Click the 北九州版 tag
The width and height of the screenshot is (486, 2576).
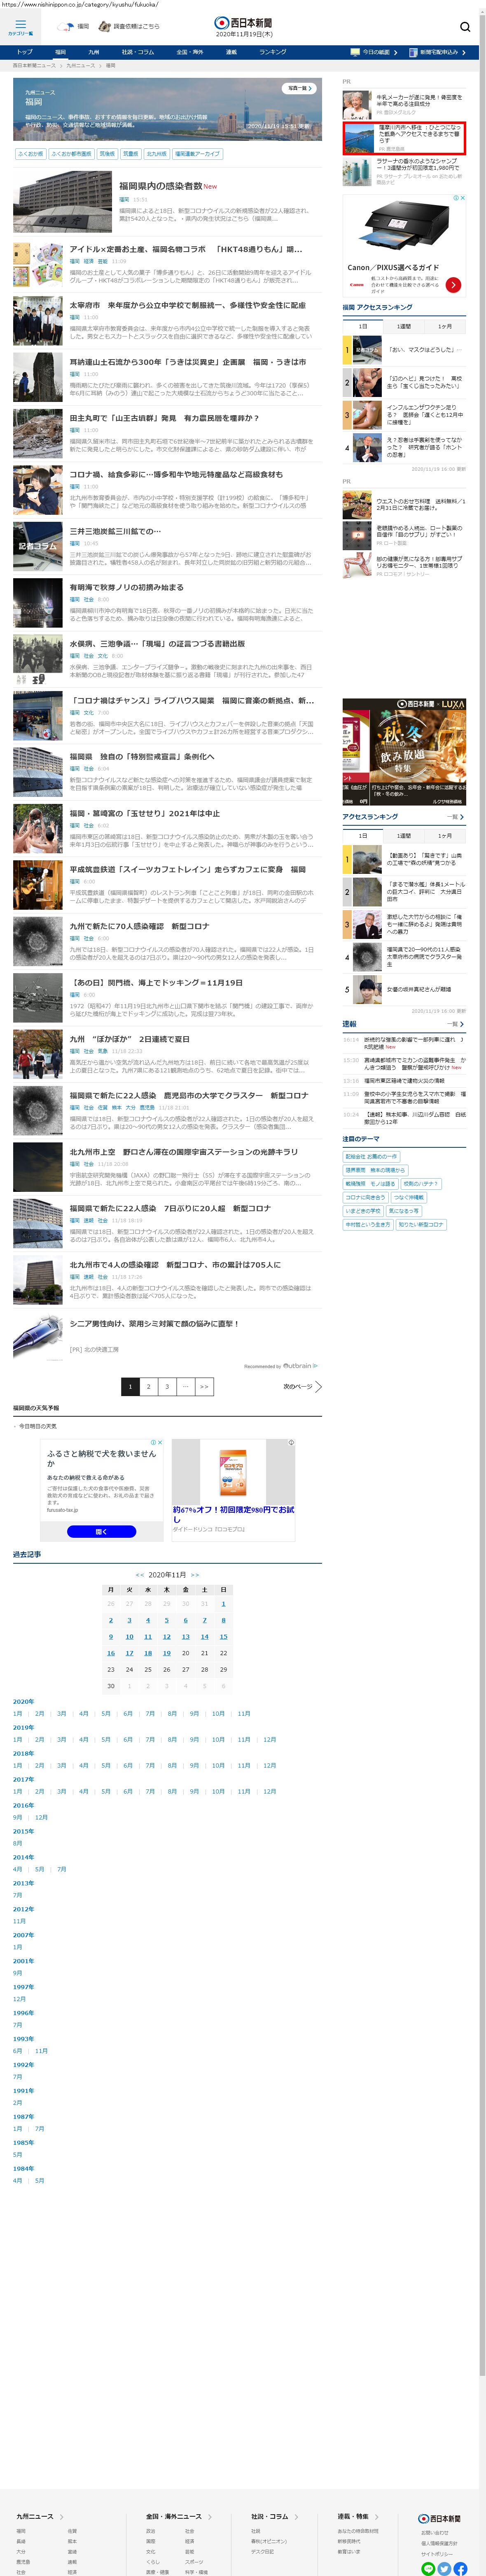click(157, 154)
